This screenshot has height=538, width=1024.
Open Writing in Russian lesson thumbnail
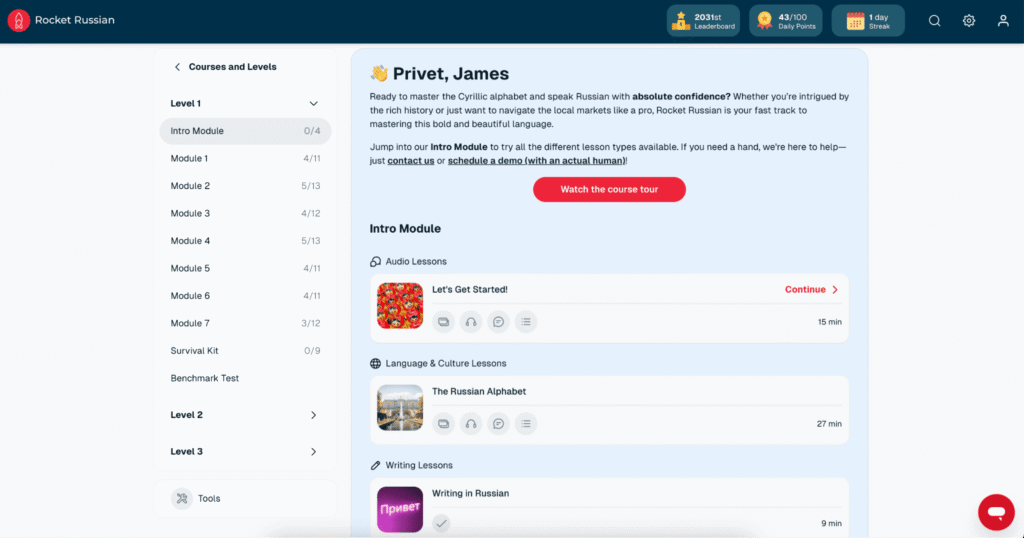click(400, 509)
